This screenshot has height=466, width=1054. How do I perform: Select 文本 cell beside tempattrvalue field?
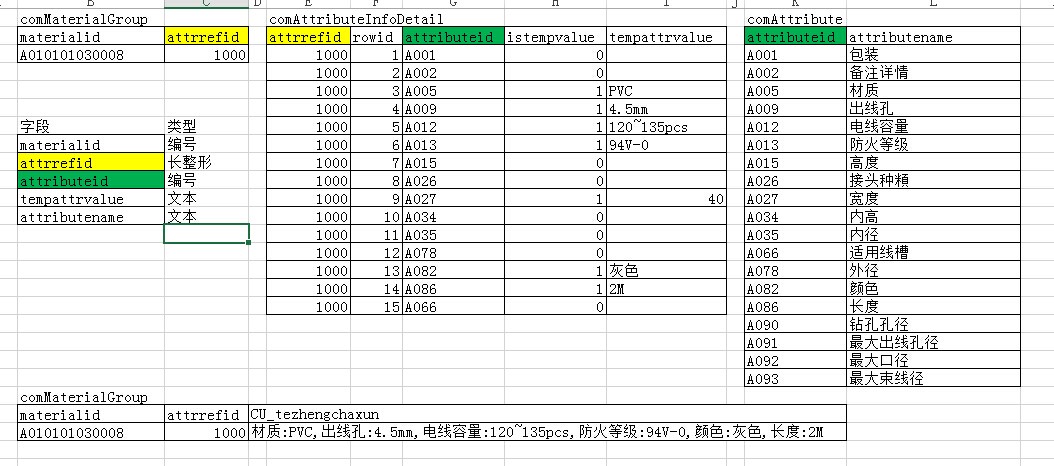click(x=206, y=199)
